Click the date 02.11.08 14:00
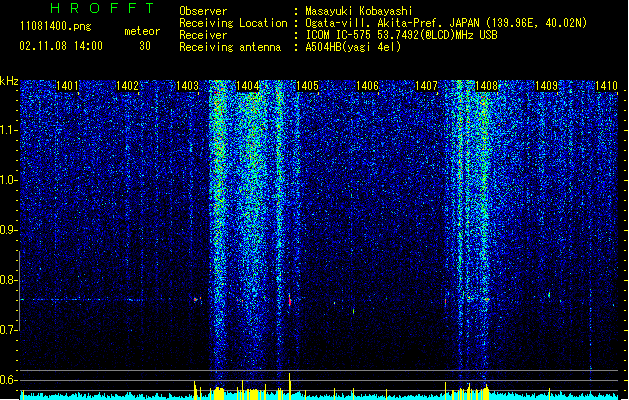 click(x=61, y=46)
